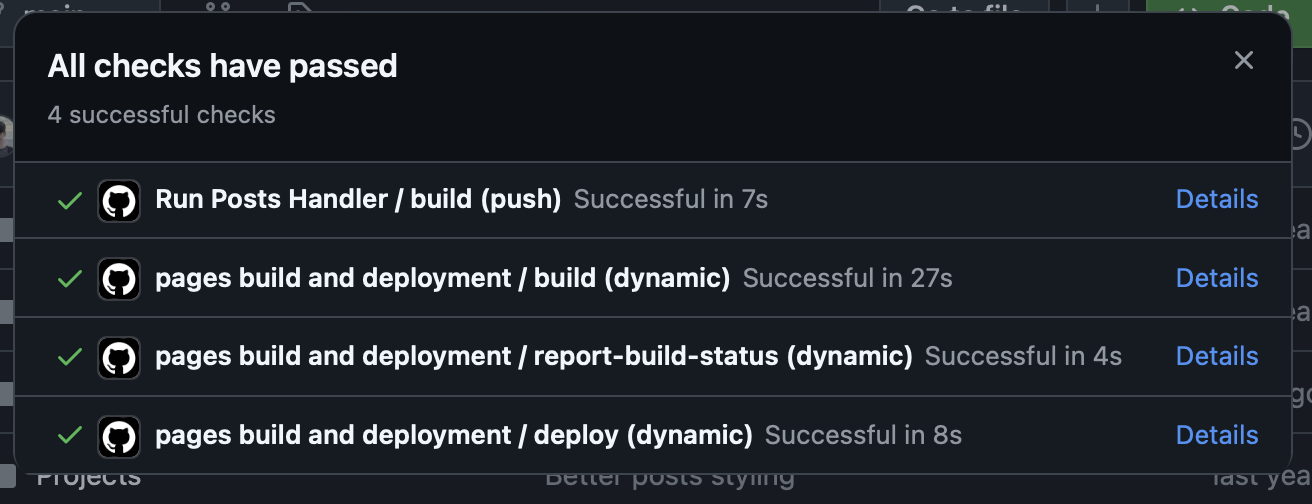Click GitHub logo next to pages build (dynamic)

[118, 278]
